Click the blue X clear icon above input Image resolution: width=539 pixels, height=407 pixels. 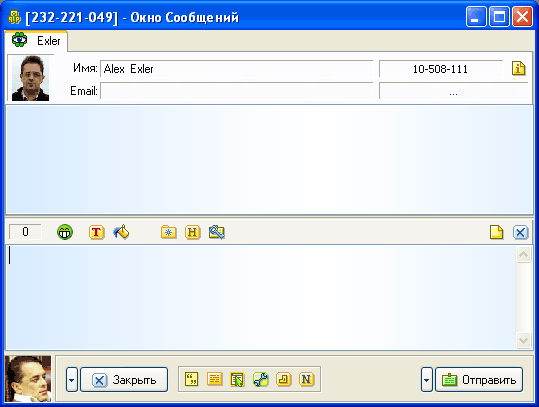click(x=520, y=232)
